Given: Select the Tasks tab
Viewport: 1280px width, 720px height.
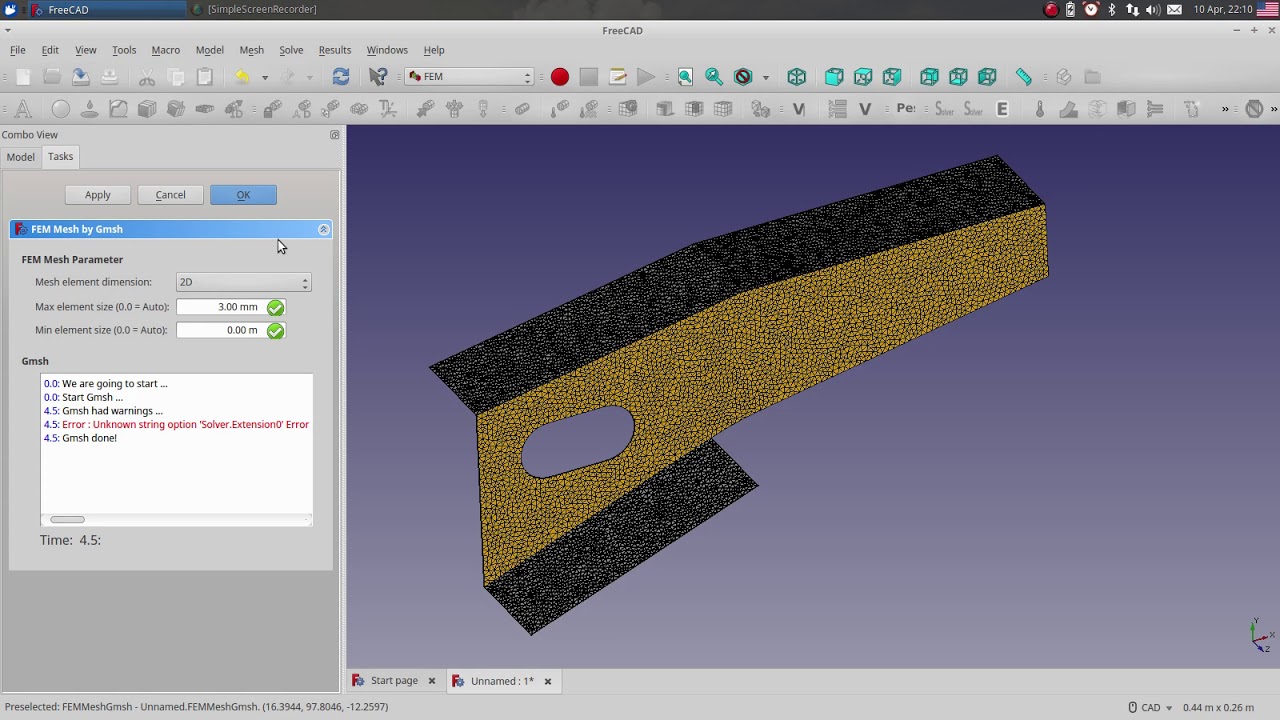Looking at the screenshot, I should [60, 156].
